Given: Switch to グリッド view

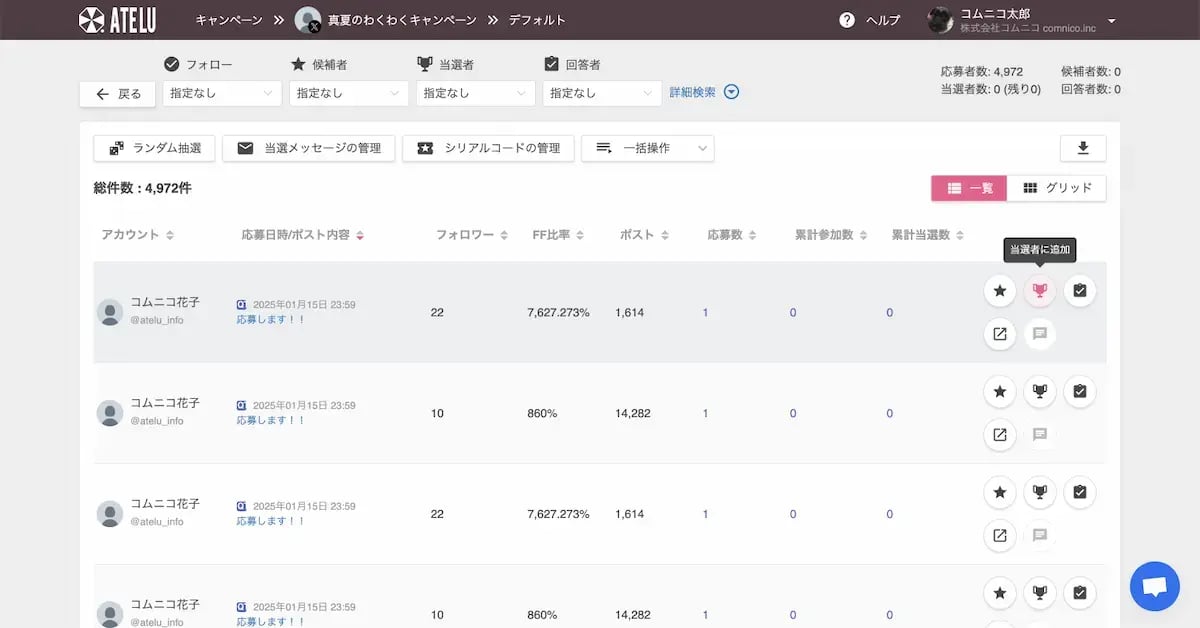Looking at the screenshot, I should [x=1057, y=188].
